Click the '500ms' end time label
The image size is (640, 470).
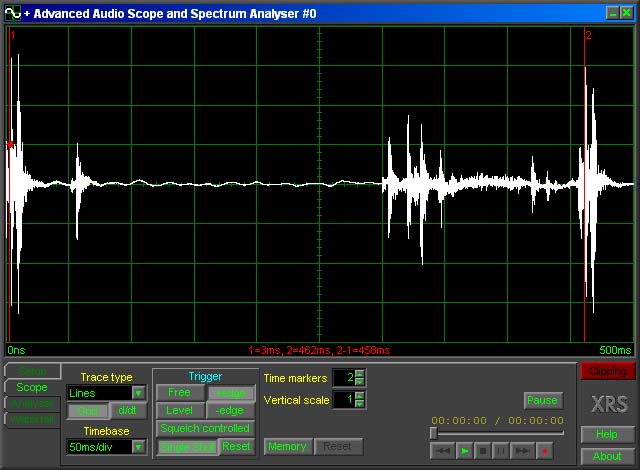tap(615, 350)
